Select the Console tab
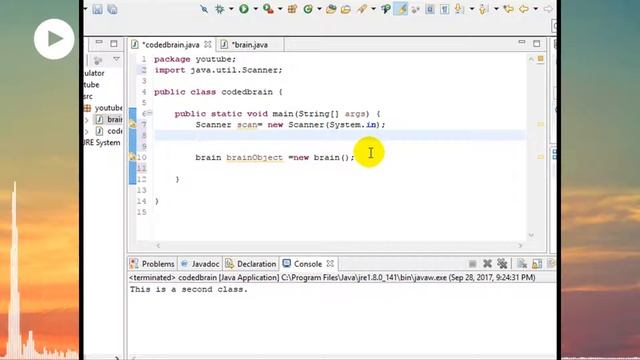640x360 pixels. [303, 264]
